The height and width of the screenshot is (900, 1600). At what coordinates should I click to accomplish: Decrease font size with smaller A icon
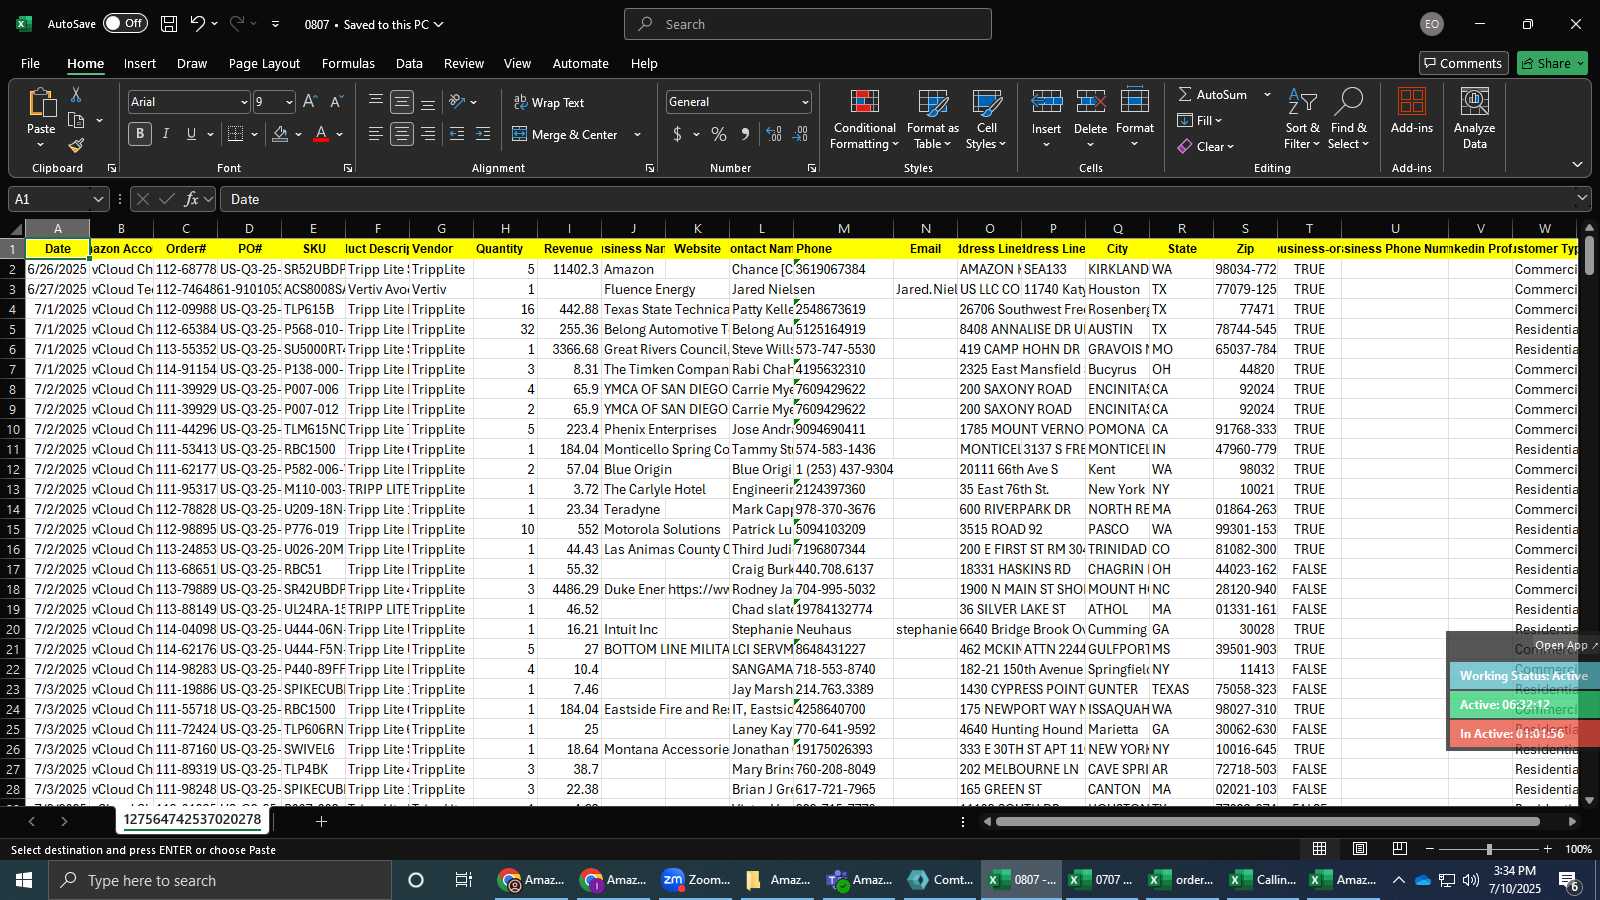click(336, 102)
